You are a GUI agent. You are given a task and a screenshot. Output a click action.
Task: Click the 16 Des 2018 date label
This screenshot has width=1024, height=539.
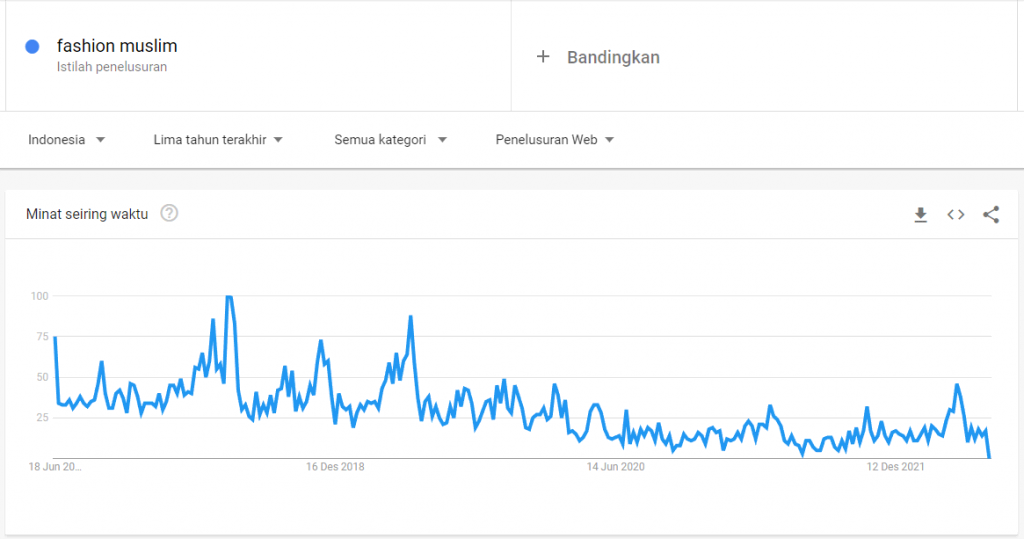(335, 467)
